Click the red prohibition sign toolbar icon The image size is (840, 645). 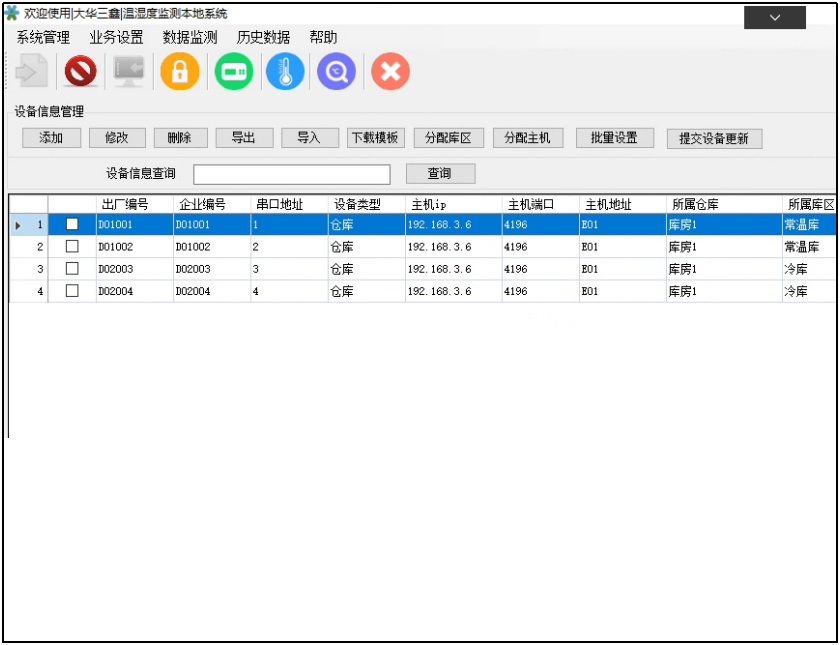[81, 72]
